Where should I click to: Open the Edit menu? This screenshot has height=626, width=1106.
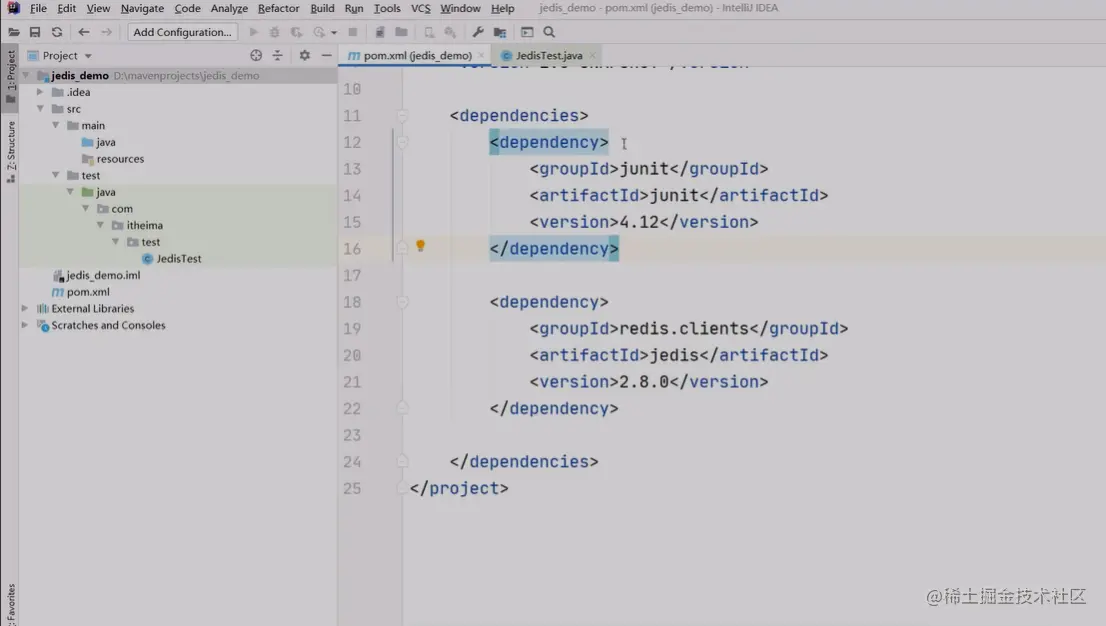(66, 8)
